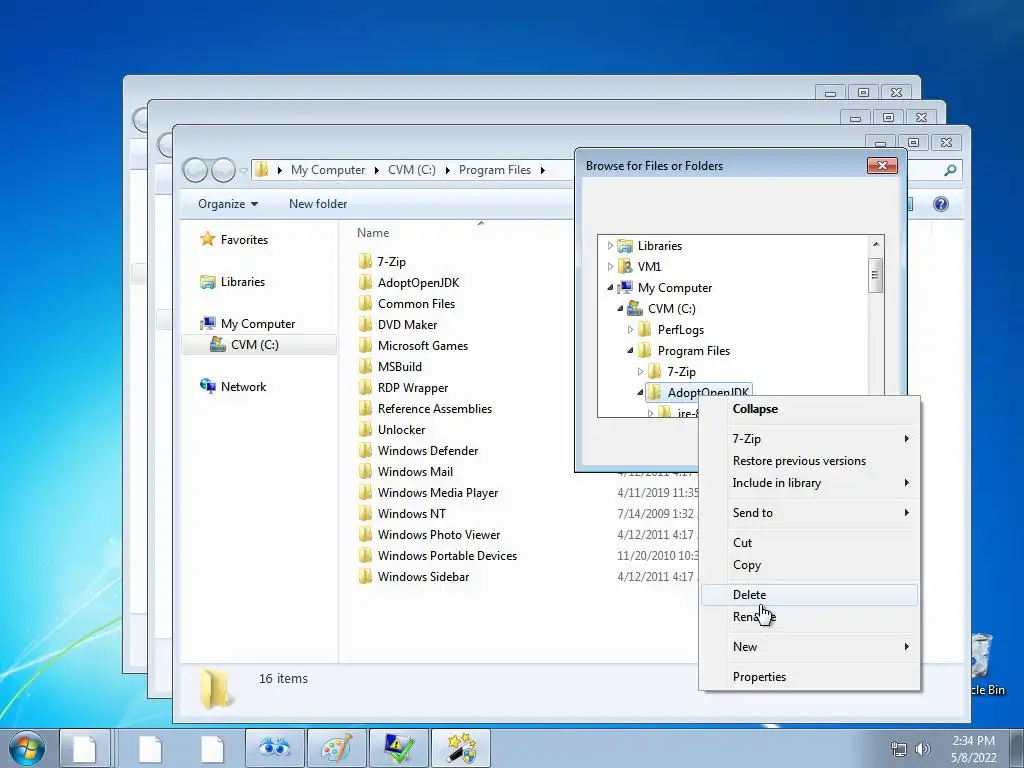Click the volume speaker tray icon
1024x768 pixels.
click(x=923, y=749)
